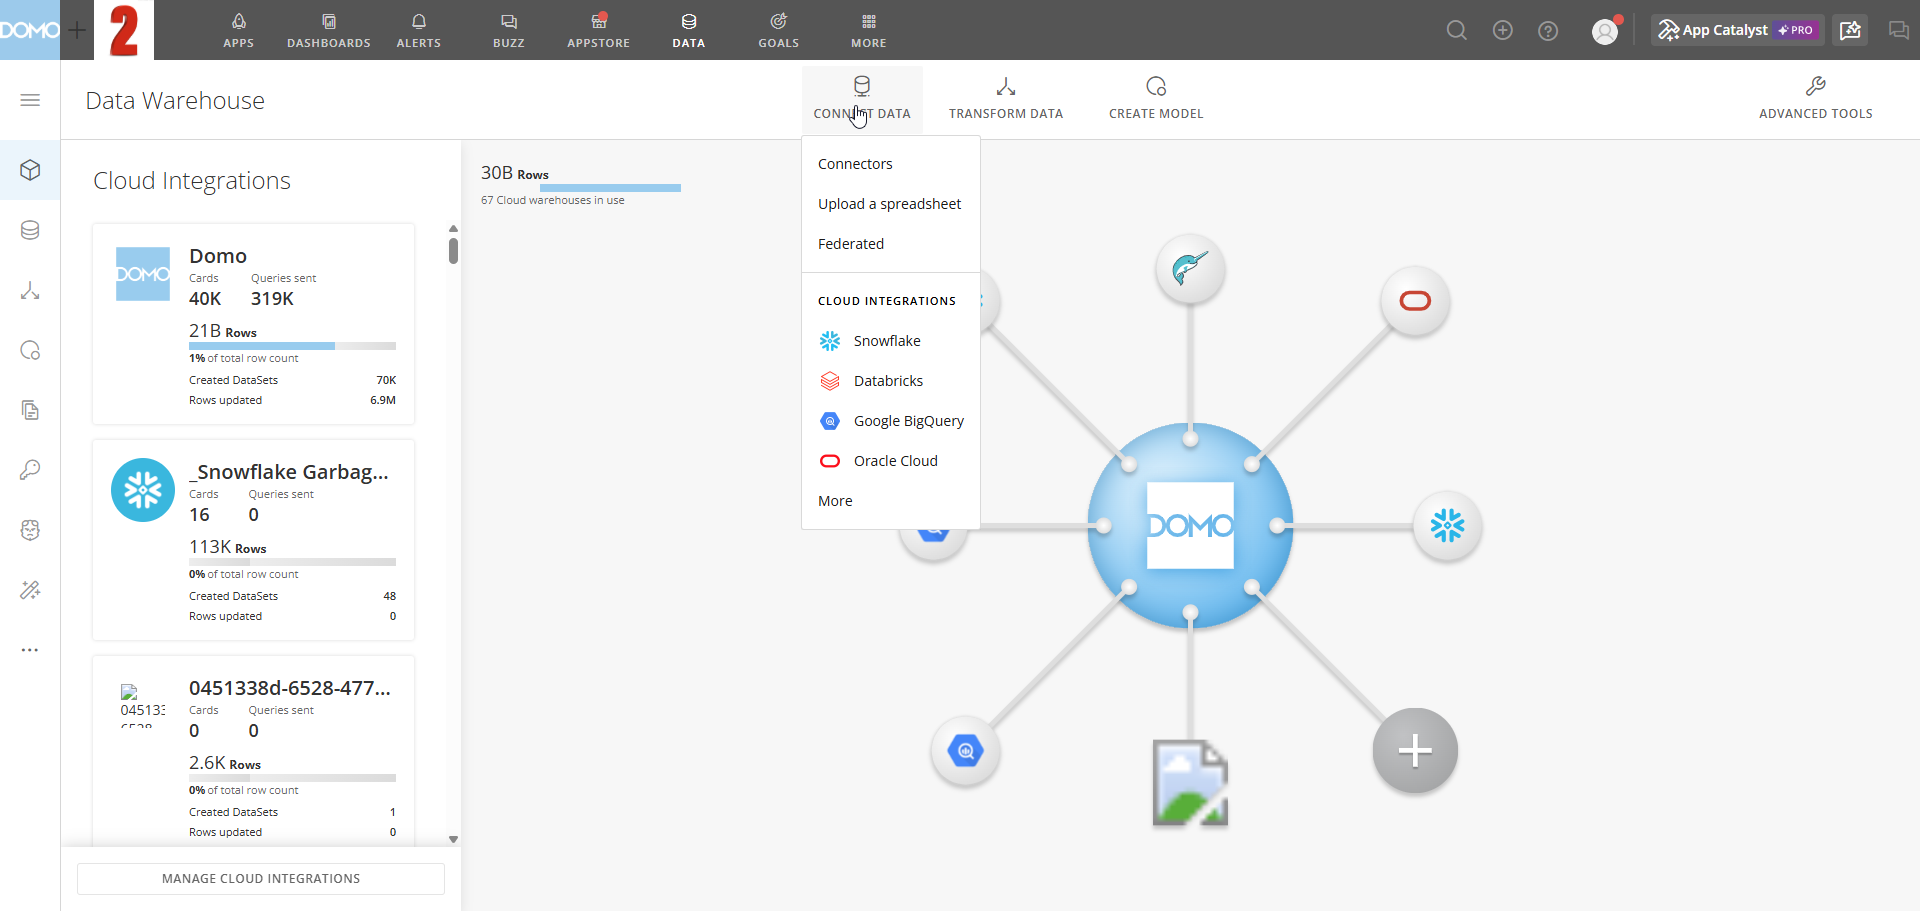The image size is (1920, 911).
Task: Click the 30B Rows usage bar
Action: tap(610, 188)
